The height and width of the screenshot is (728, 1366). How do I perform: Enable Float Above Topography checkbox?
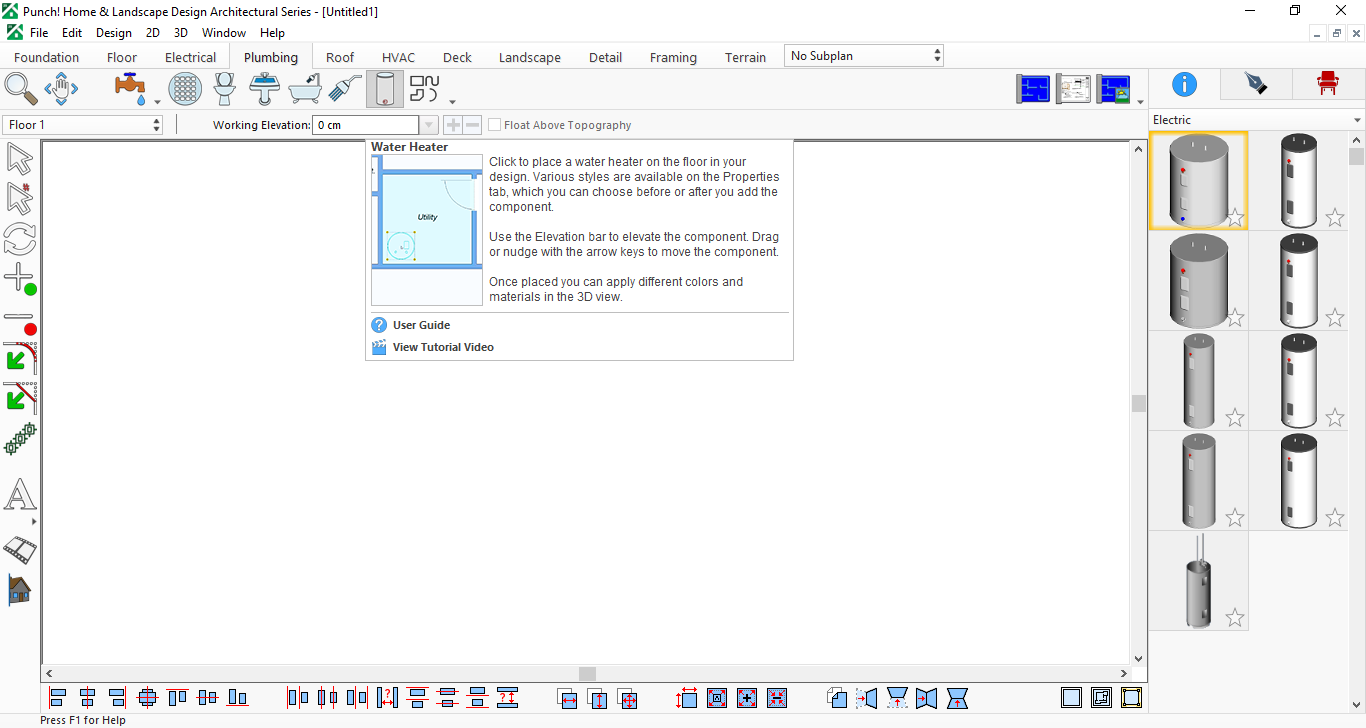(495, 125)
